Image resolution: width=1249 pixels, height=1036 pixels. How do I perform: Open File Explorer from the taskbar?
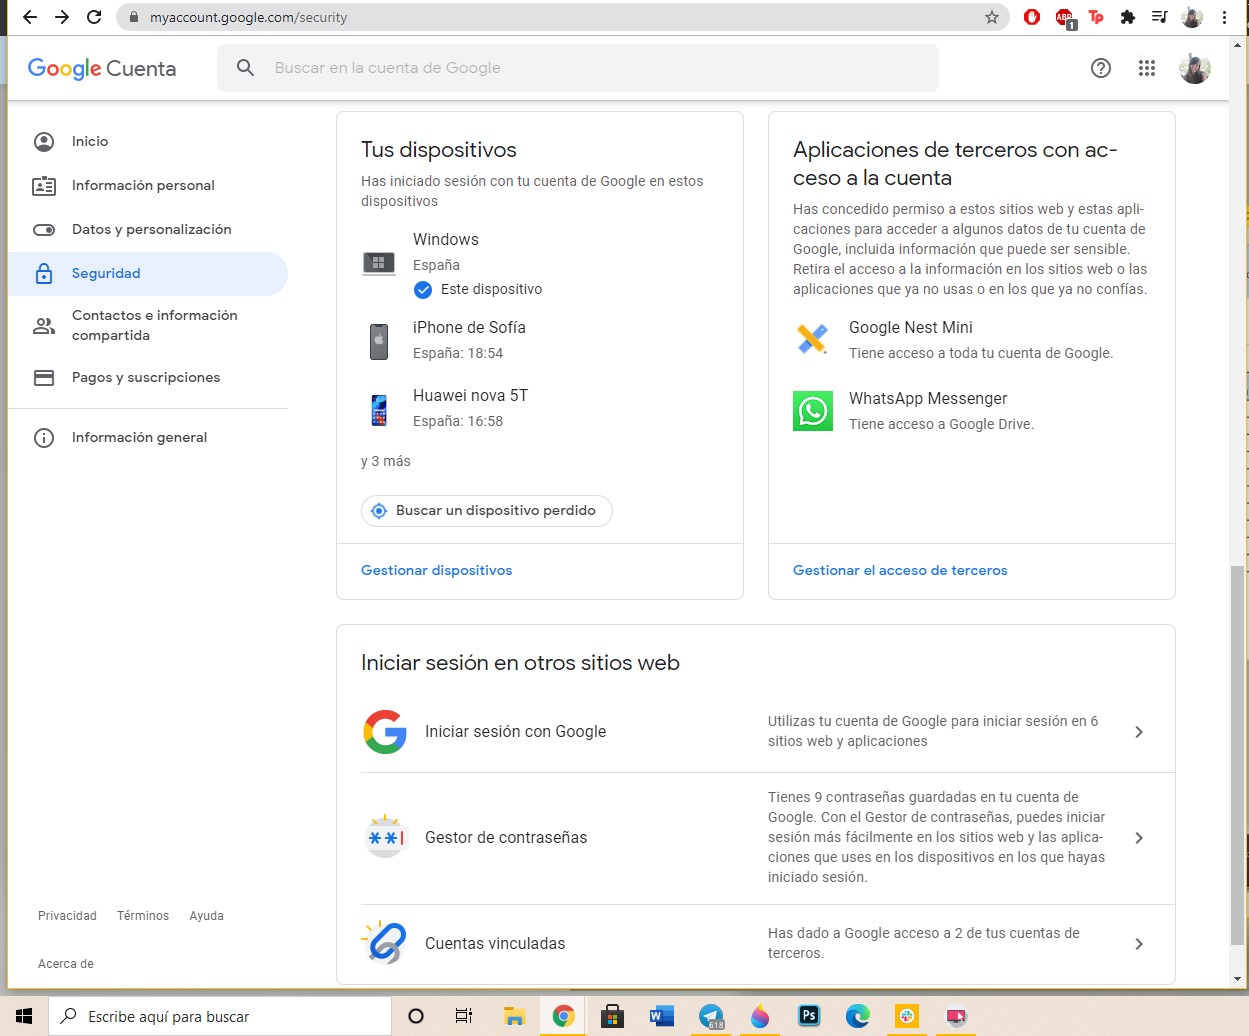coord(514,1016)
